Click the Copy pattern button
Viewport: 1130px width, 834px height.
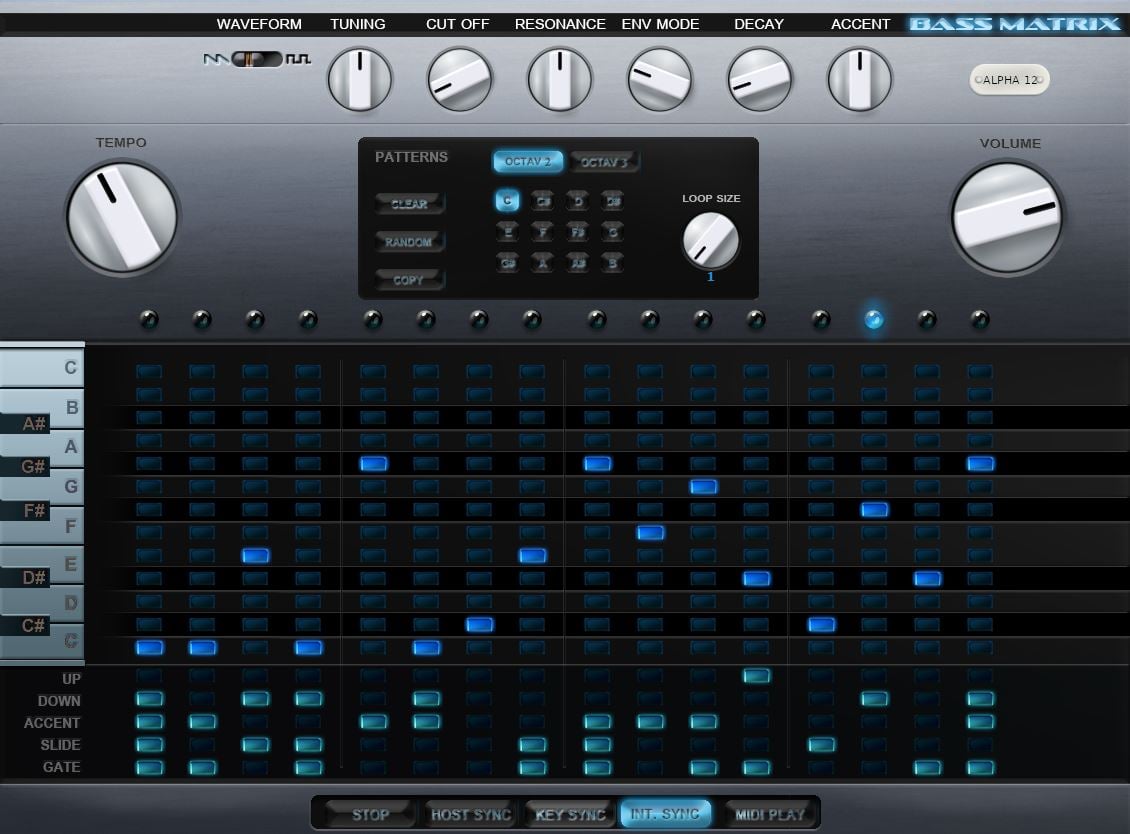pos(409,280)
